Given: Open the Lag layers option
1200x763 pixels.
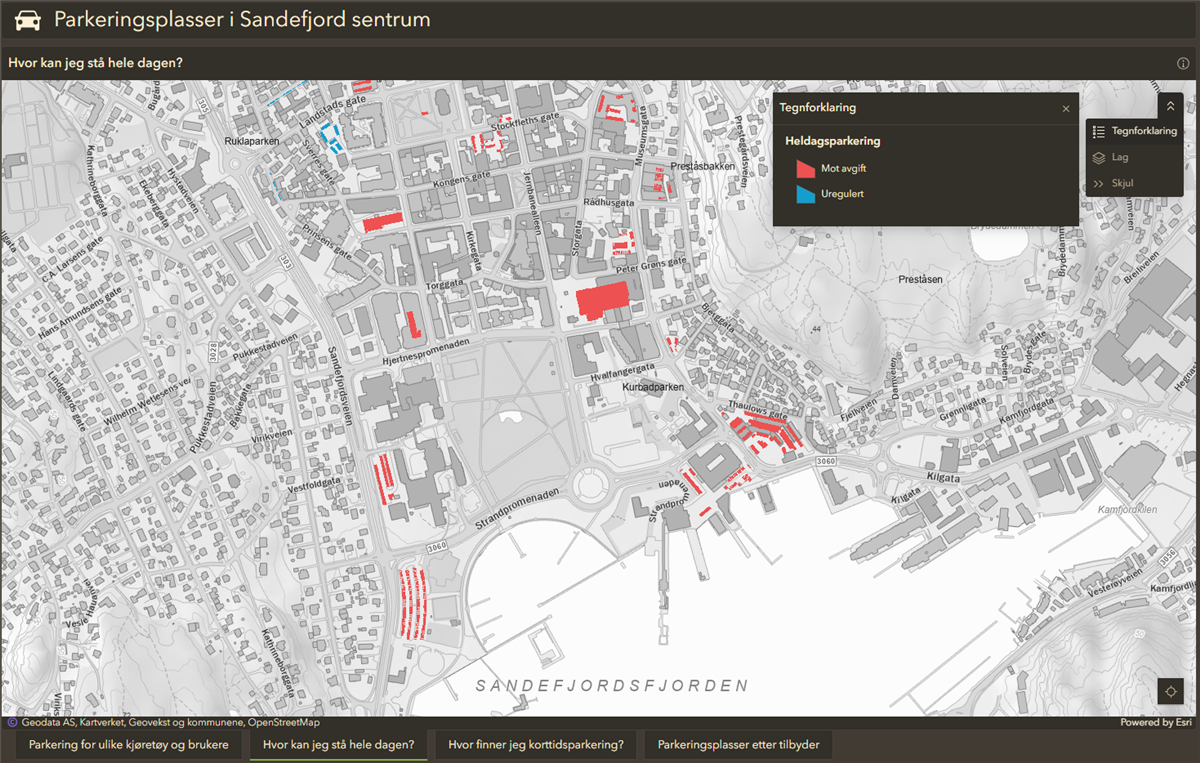Looking at the screenshot, I should tap(1119, 157).
